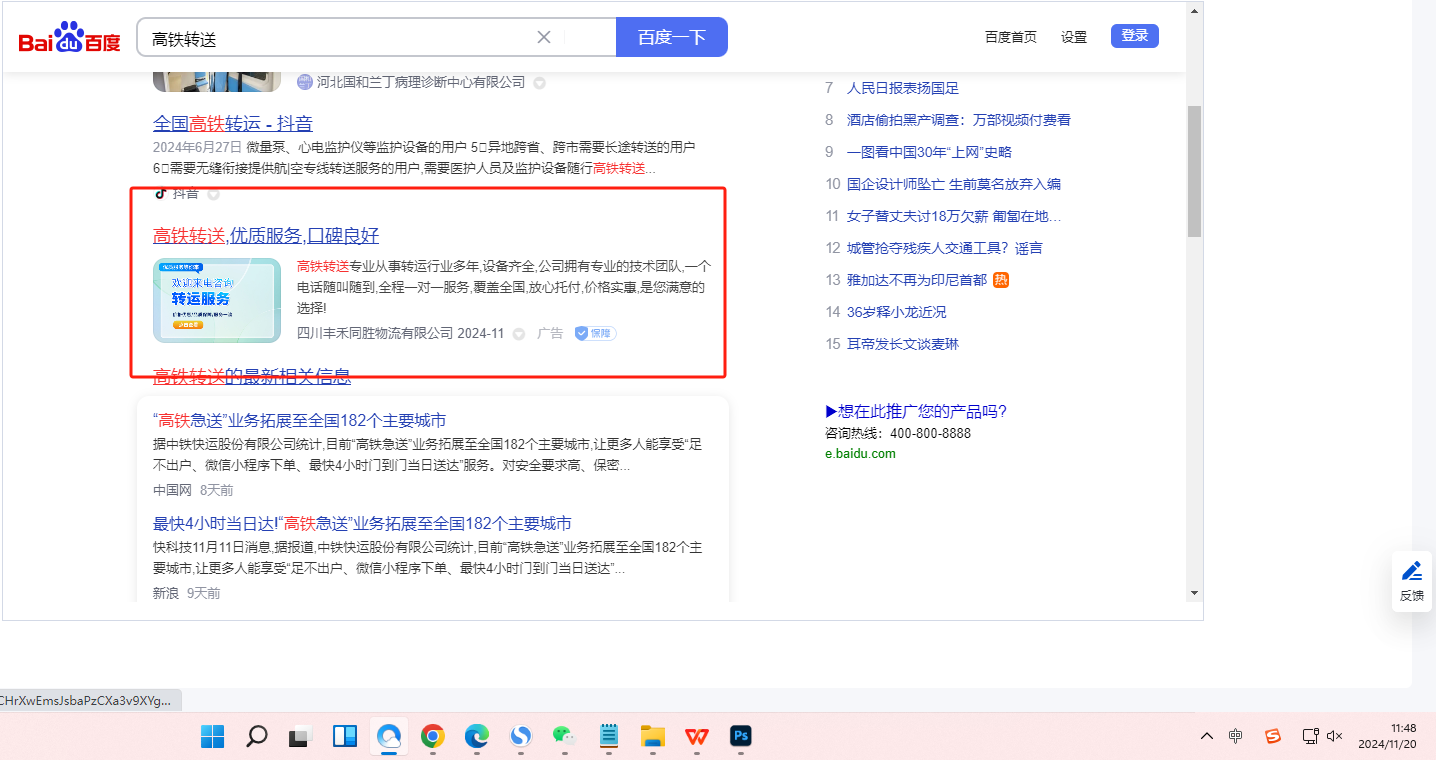This screenshot has width=1436, height=760.
Task: Open WPS Office from the taskbar
Action: tap(697, 737)
